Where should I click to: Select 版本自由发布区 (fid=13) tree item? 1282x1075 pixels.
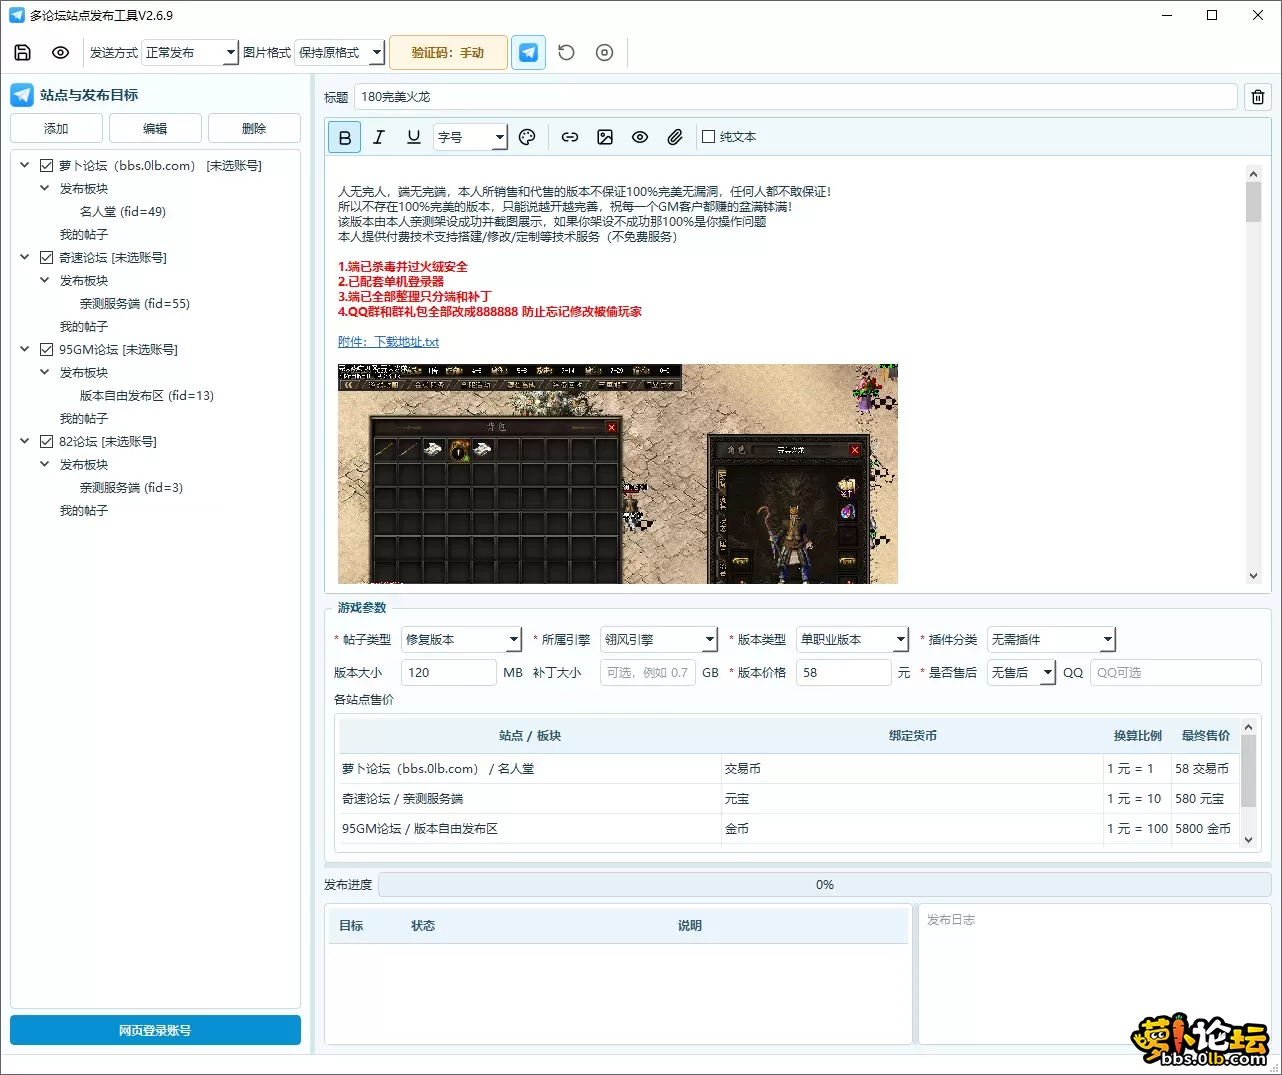click(147, 396)
